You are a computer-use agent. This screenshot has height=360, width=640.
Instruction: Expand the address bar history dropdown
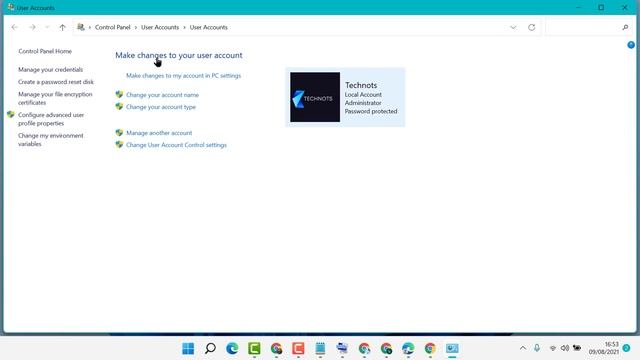click(x=513, y=27)
